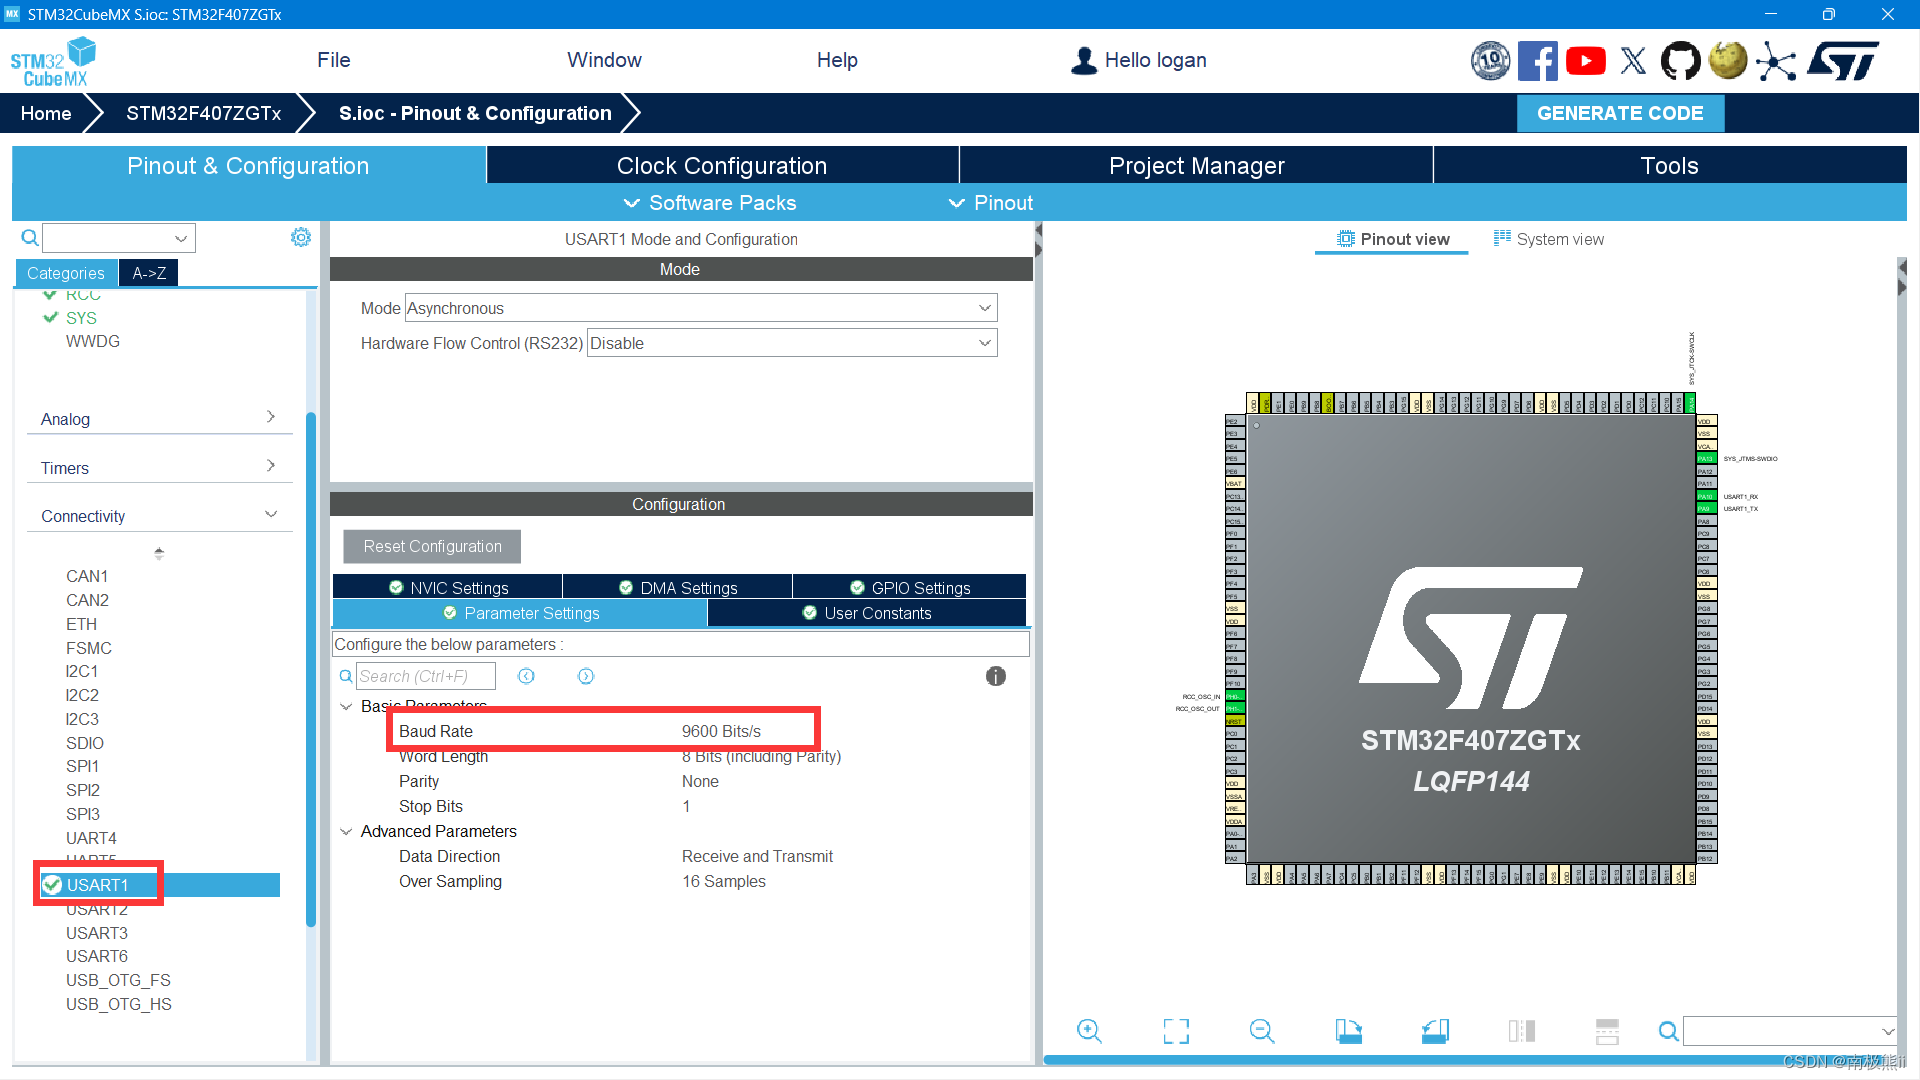Open the categories settings gear icon
1920x1080 pixels.
300,237
